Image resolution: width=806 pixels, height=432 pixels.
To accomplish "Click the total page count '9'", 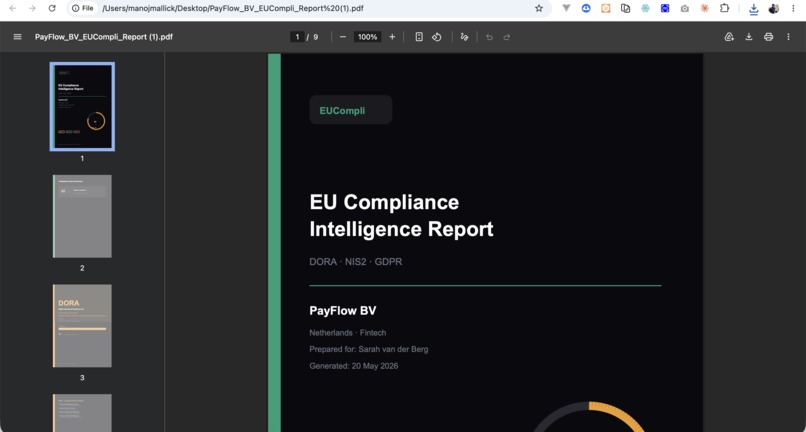I will pyautogui.click(x=316, y=37).
